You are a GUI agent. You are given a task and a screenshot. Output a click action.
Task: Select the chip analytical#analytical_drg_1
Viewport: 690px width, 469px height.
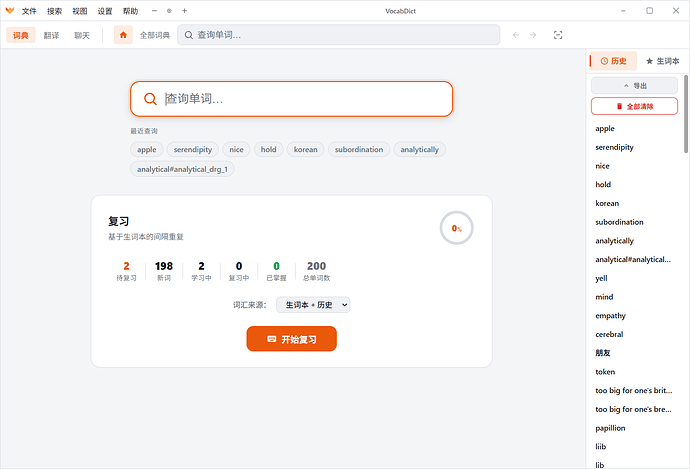point(182,169)
